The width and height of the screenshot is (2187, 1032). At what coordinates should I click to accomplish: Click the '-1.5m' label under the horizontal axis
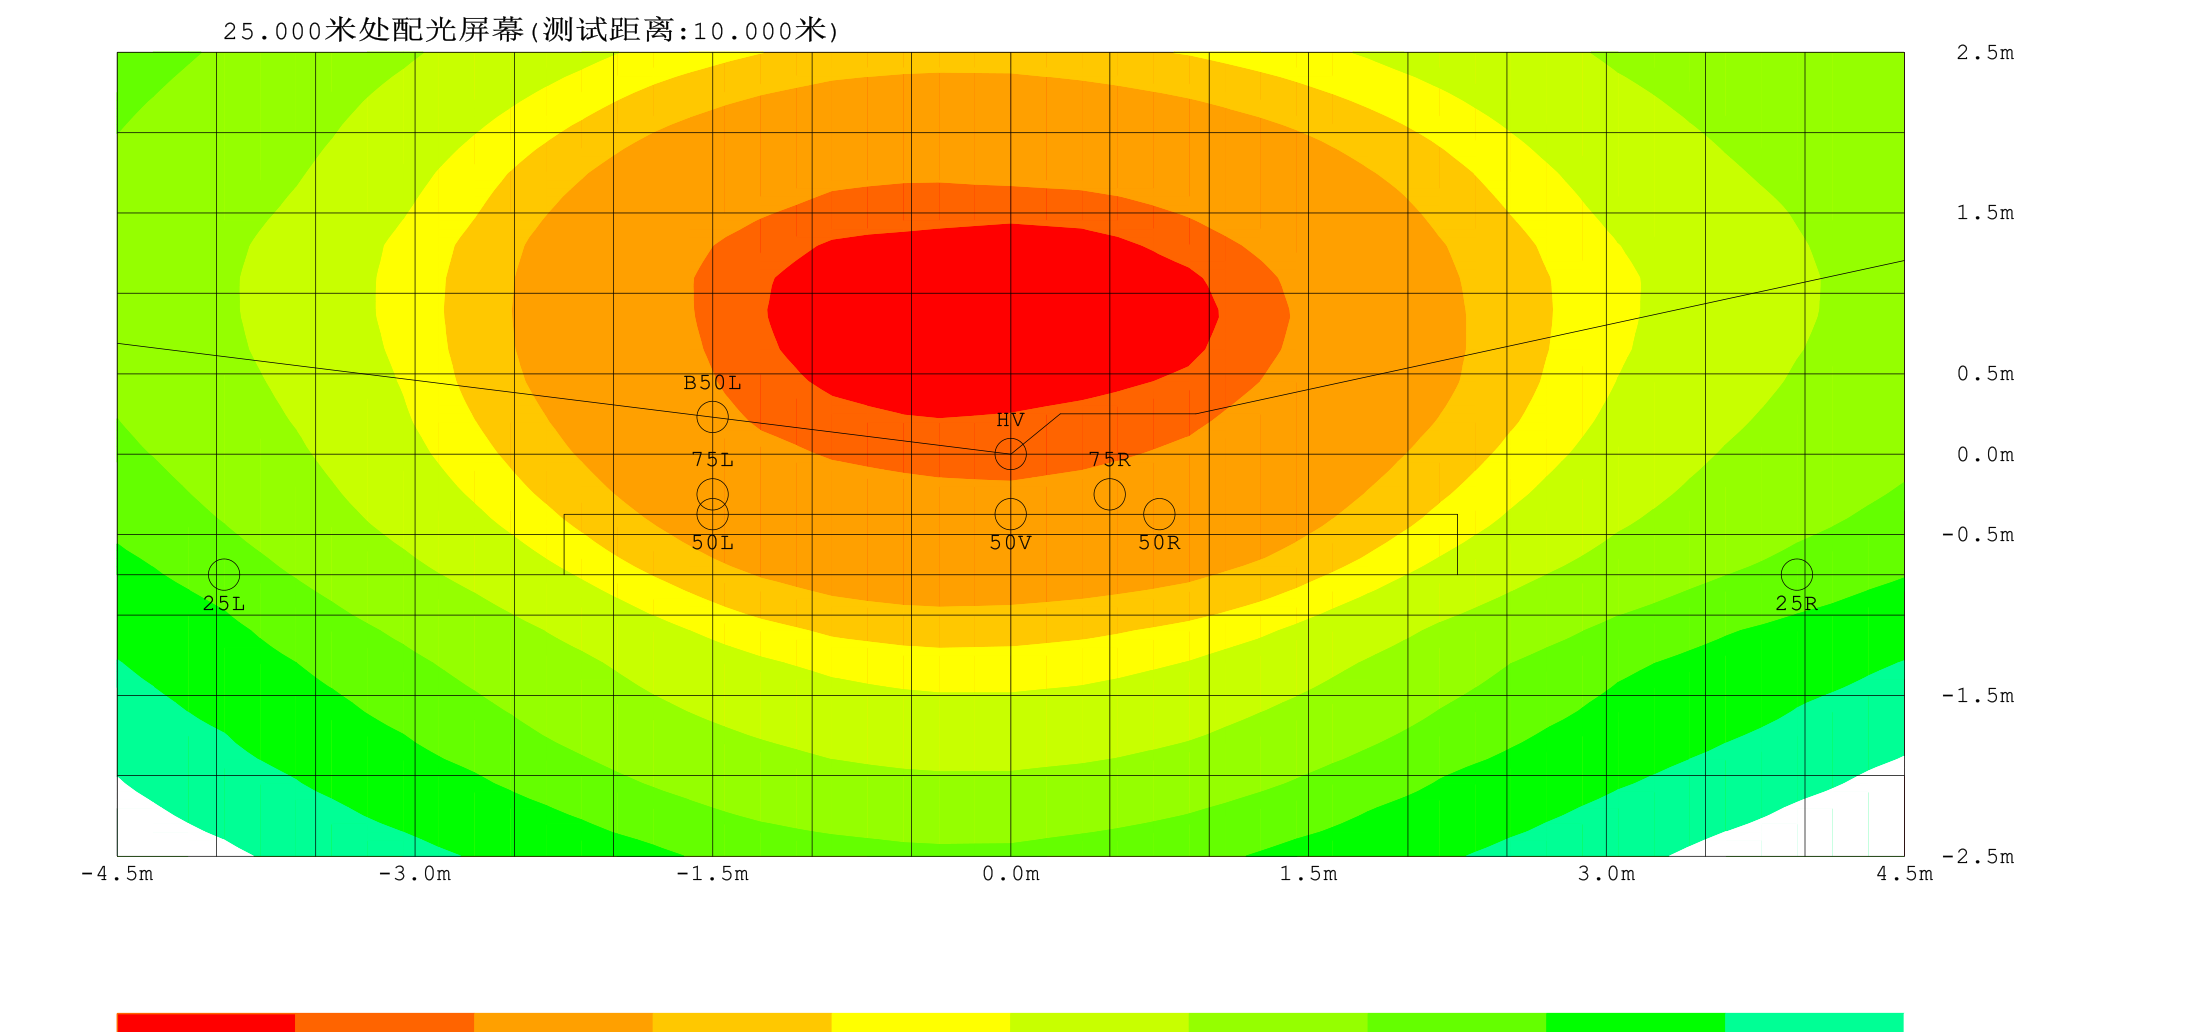tap(712, 874)
